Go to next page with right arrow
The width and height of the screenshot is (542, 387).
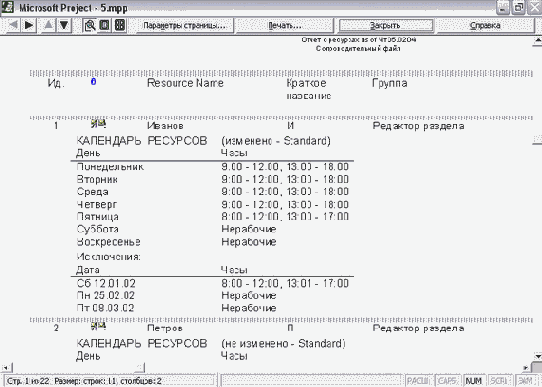click(x=29, y=25)
